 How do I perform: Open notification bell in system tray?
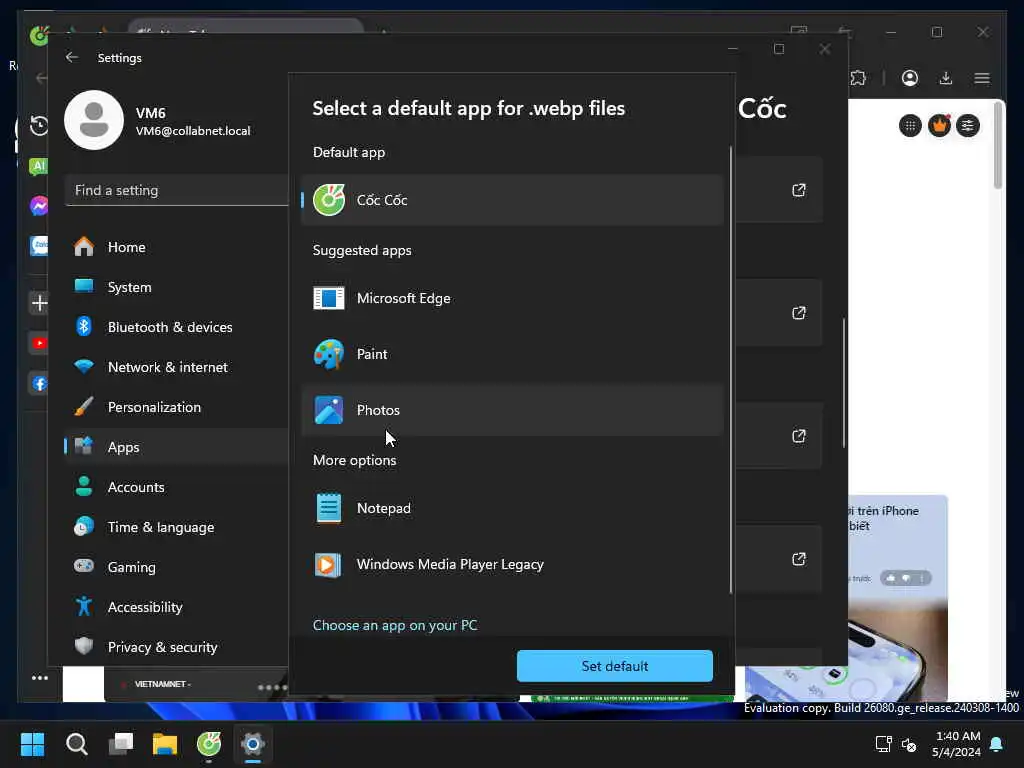pos(997,744)
